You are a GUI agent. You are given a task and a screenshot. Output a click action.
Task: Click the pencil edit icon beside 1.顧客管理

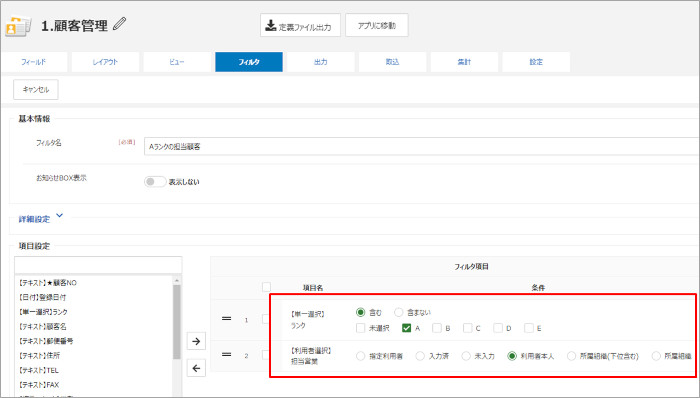click(x=120, y=24)
